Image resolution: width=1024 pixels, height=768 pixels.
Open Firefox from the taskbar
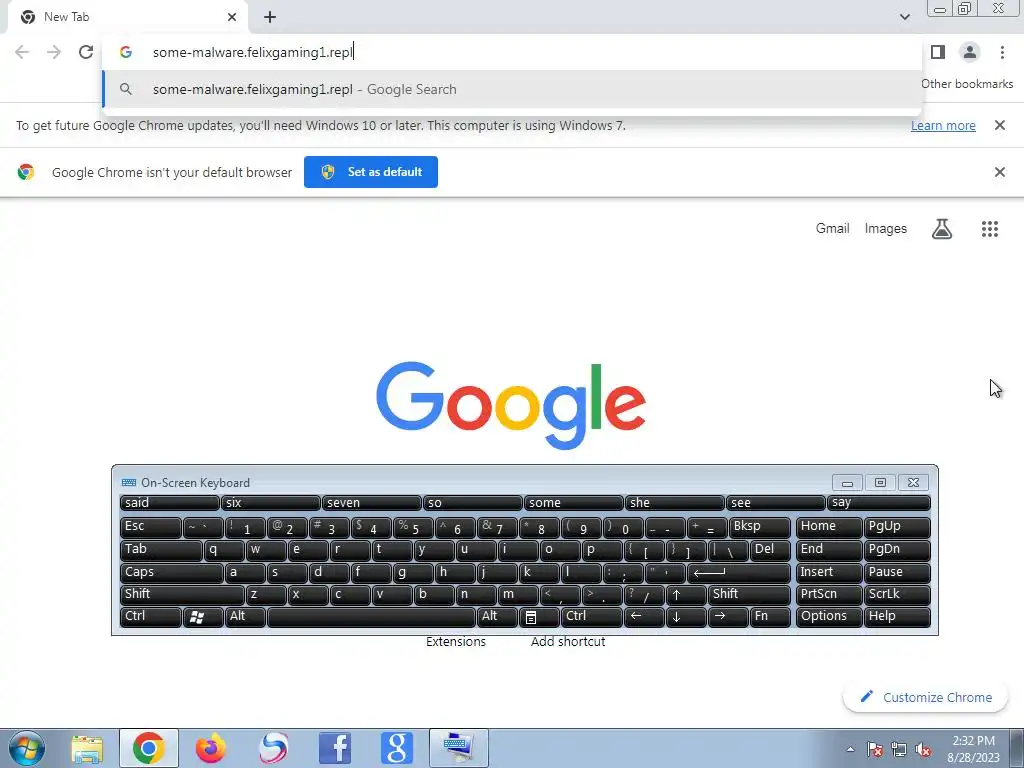pos(210,748)
